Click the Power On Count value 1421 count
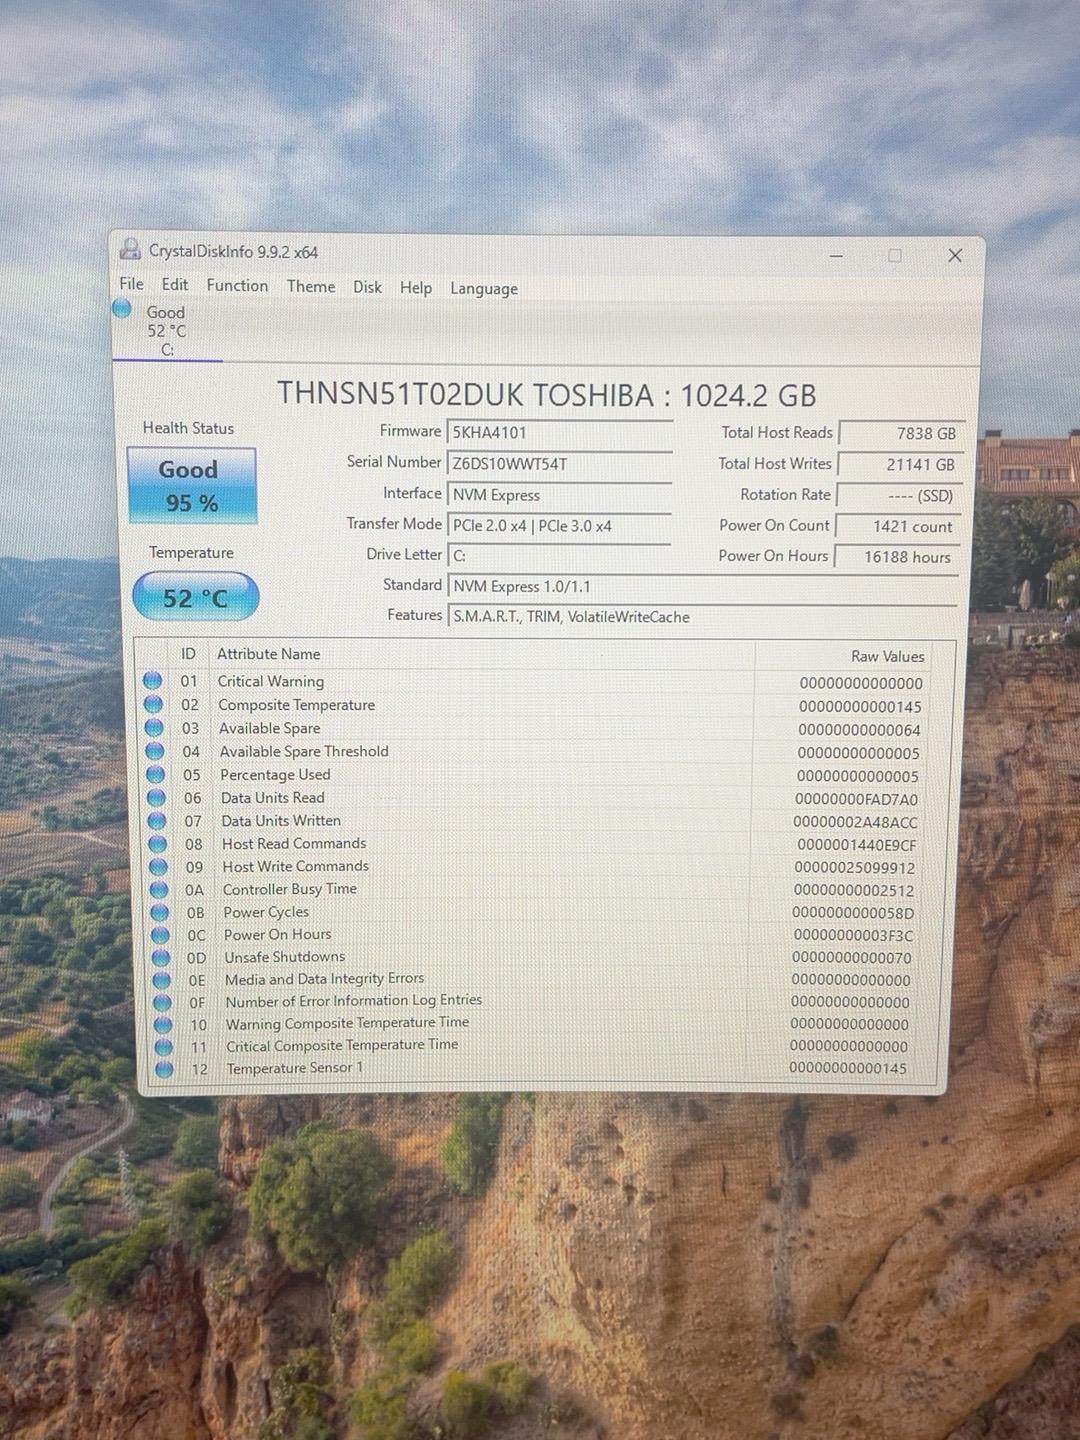 coord(897,526)
